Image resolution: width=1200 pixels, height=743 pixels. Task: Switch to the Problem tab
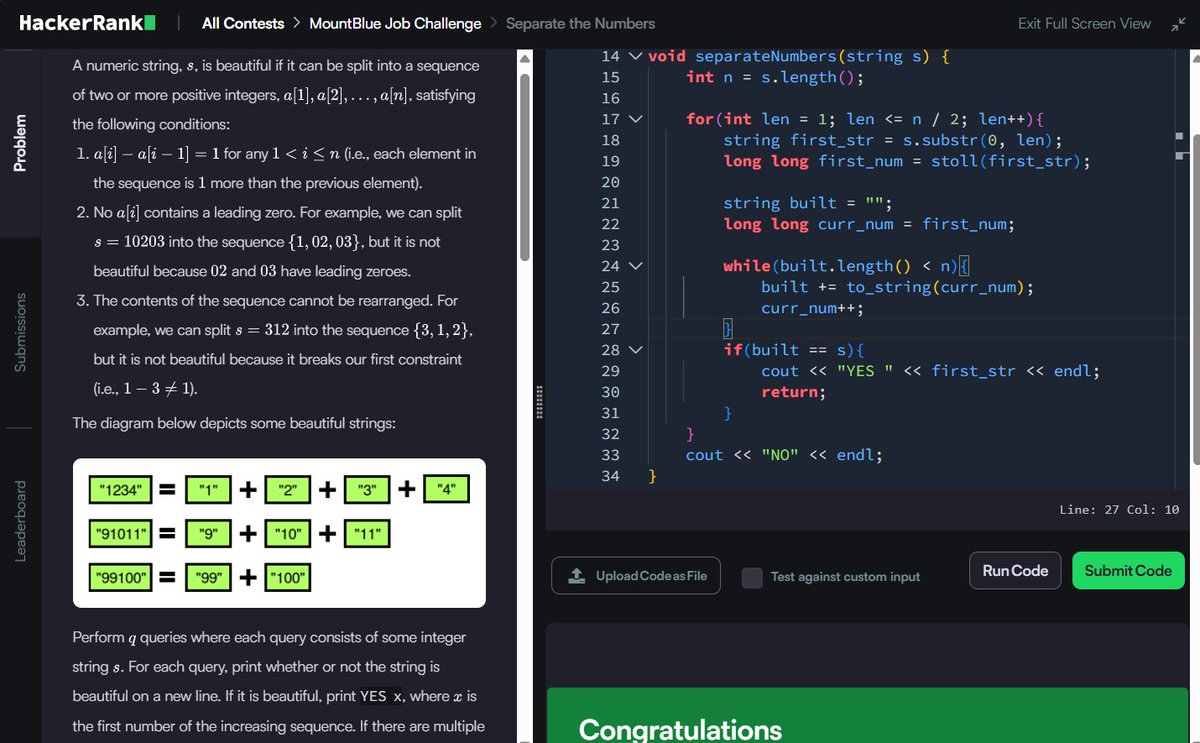tap(20, 143)
